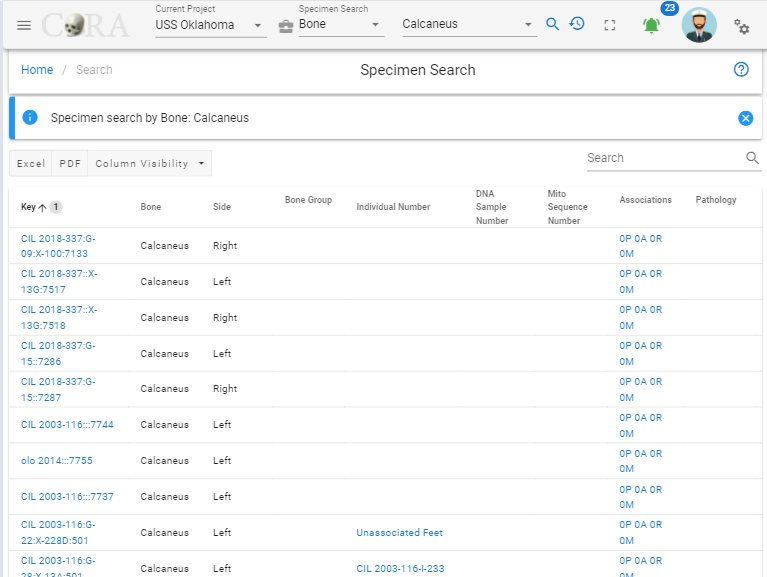Click the table Search input field
This screenshot has width=767, height=577.
coord(664,158)
